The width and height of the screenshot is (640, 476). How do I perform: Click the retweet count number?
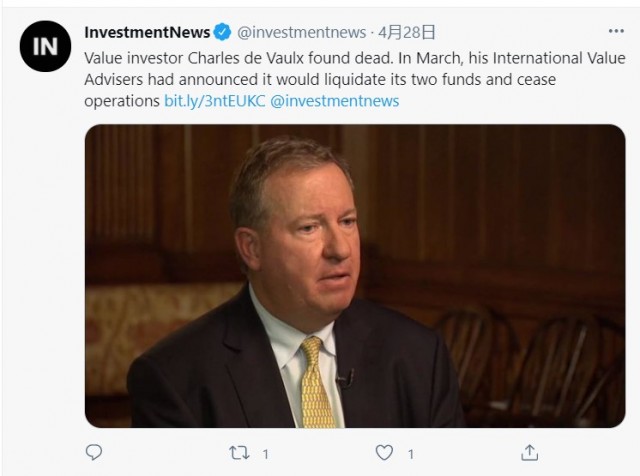[x=266, y=454]
